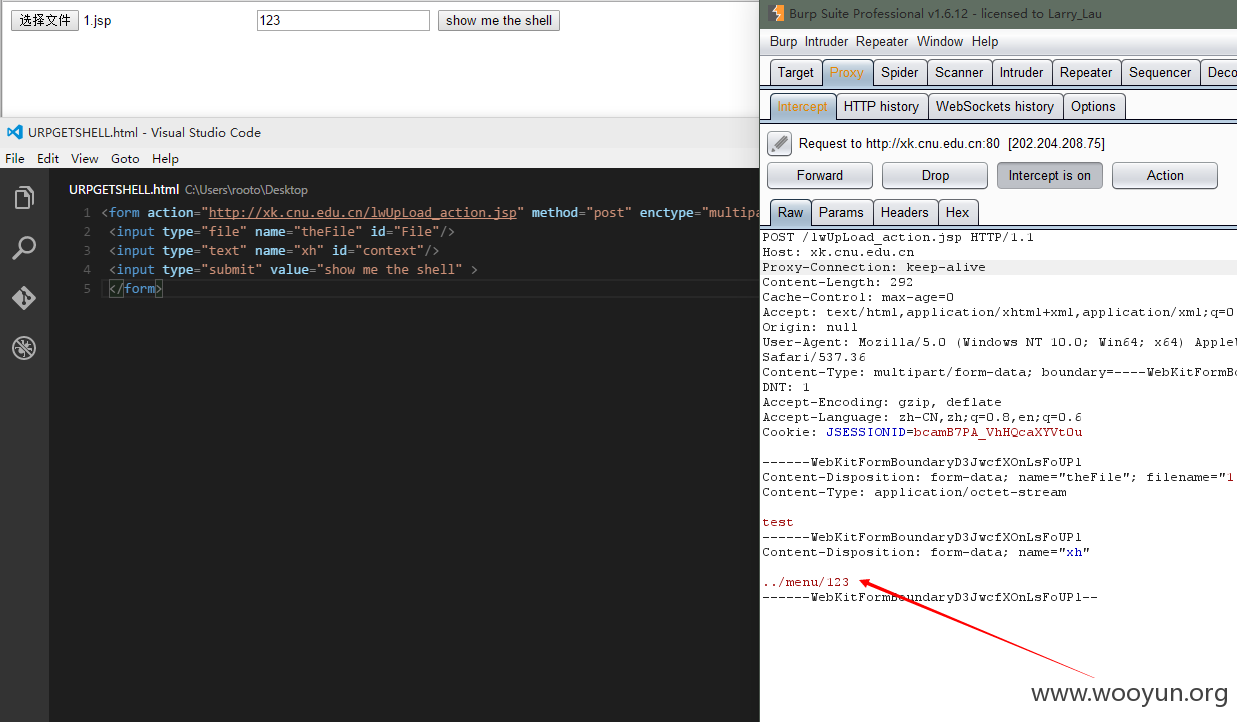Viewport: 1237px width, 722px height.
Task: Click the choose file button in browser form
Action: pyautogui.click(x=45, y=20)
